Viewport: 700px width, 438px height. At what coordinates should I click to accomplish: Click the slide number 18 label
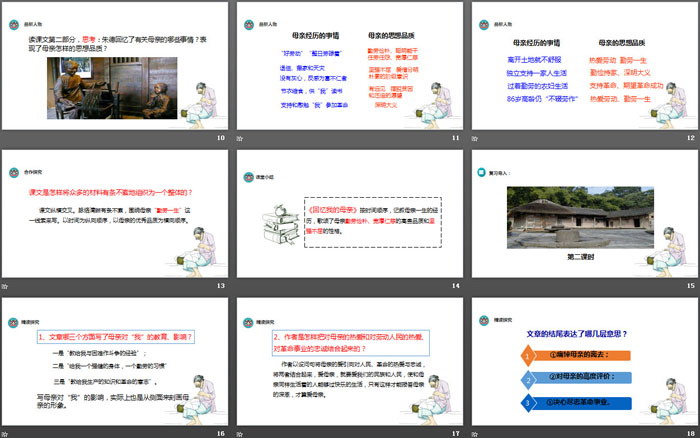(x=689, y=432)
